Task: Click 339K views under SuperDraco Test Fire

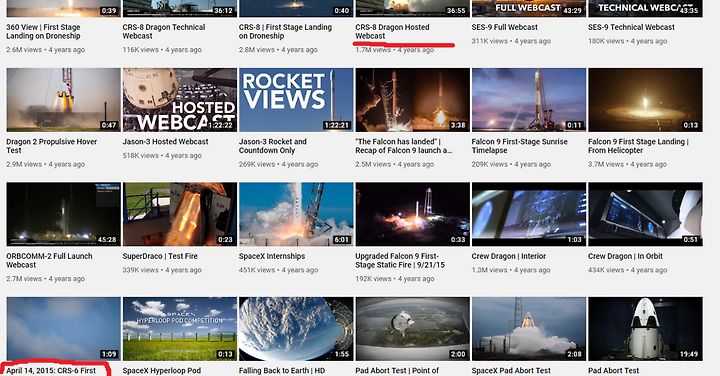Action: [141, 270]
